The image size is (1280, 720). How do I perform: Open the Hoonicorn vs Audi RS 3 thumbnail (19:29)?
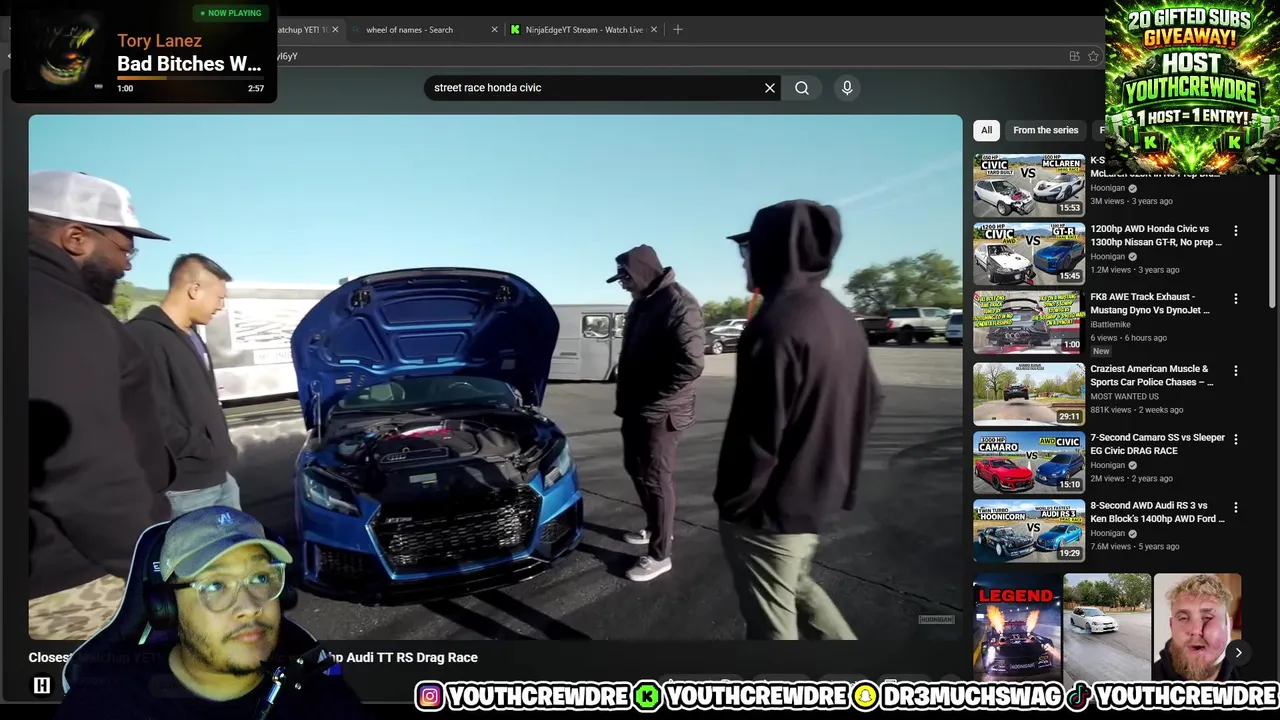(x=1029, y=530)
